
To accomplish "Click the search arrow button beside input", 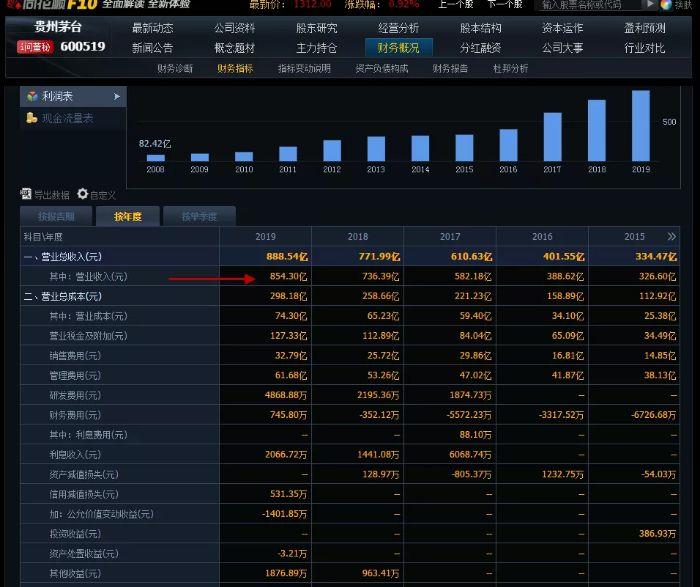I will (650, 4).
